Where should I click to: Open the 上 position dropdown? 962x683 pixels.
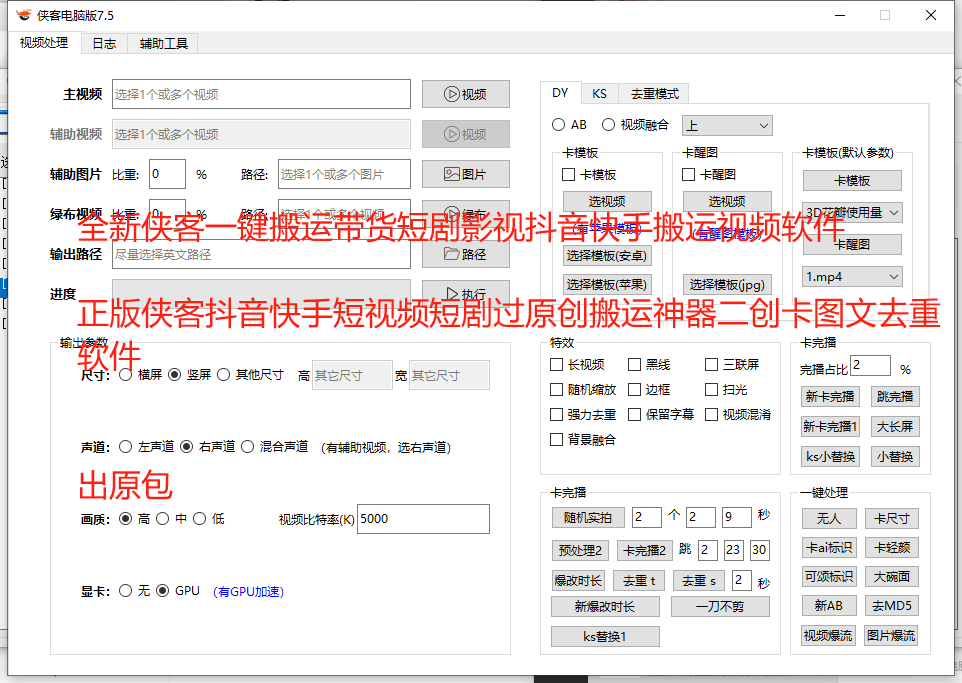tap(727, 126)
